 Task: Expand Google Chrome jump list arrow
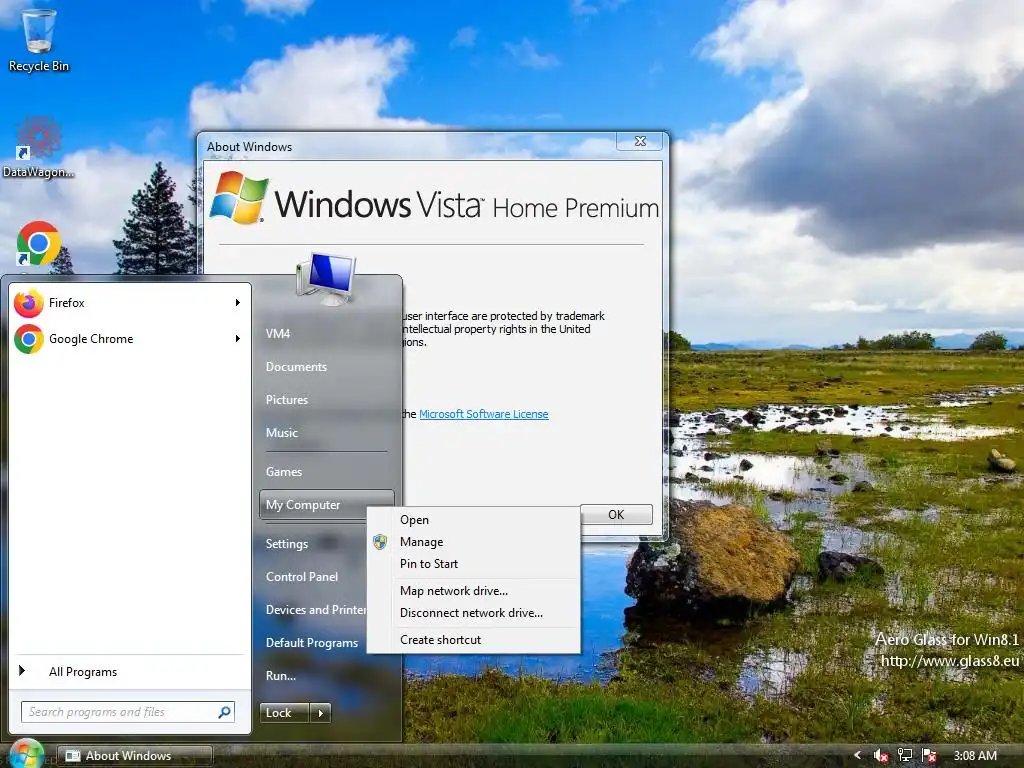tap(238, 339)
